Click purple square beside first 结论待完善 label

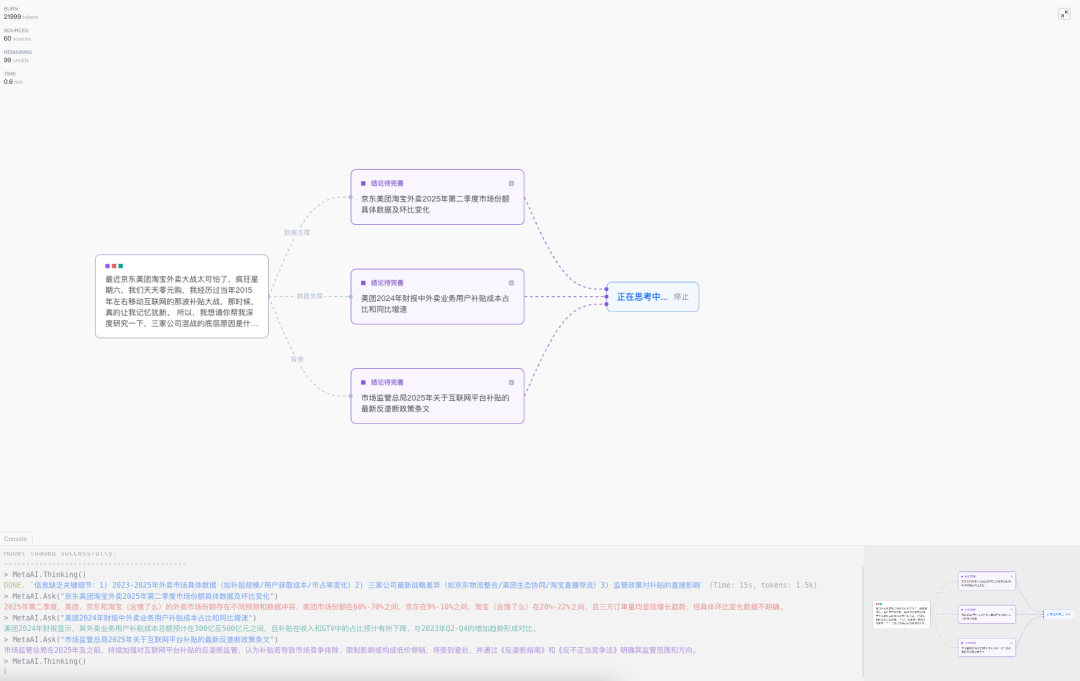coord(363,183)
